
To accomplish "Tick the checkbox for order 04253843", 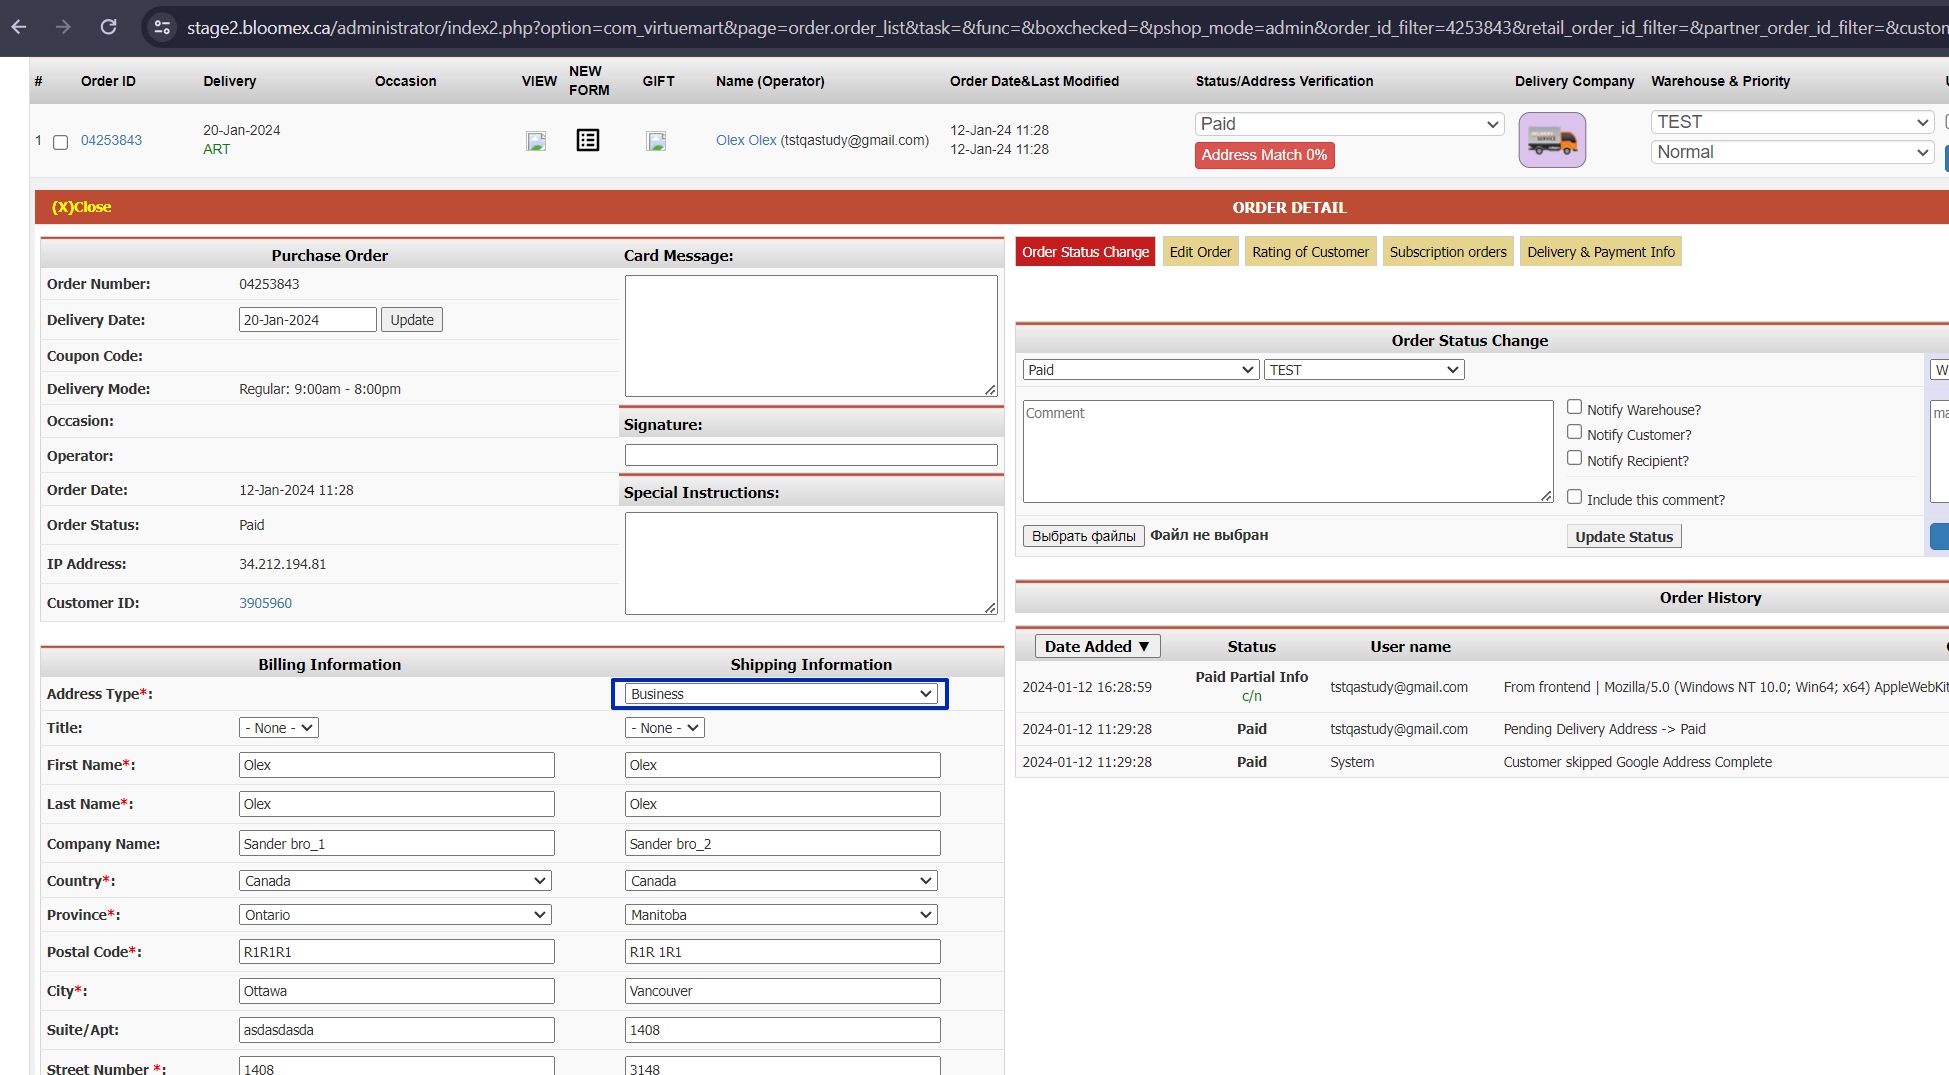I will coord(60,142).
